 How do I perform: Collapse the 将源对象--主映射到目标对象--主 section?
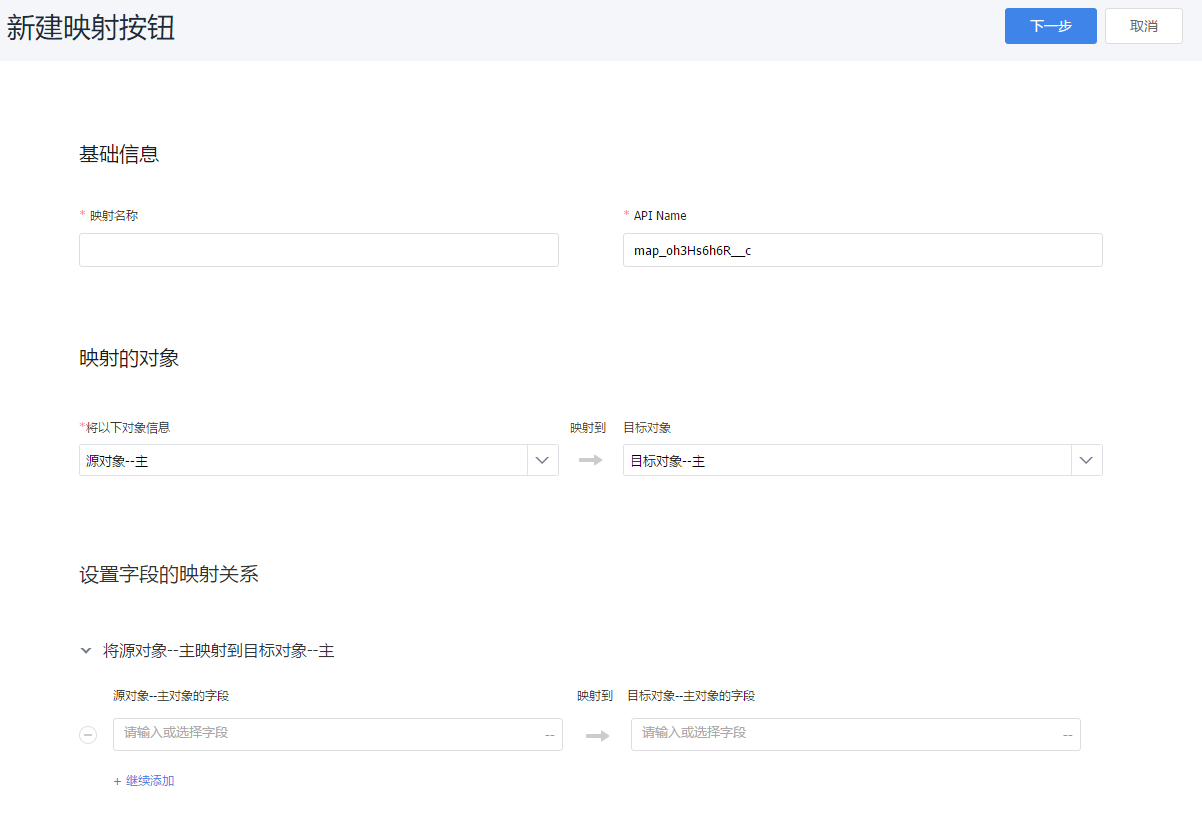click(86, 650)
